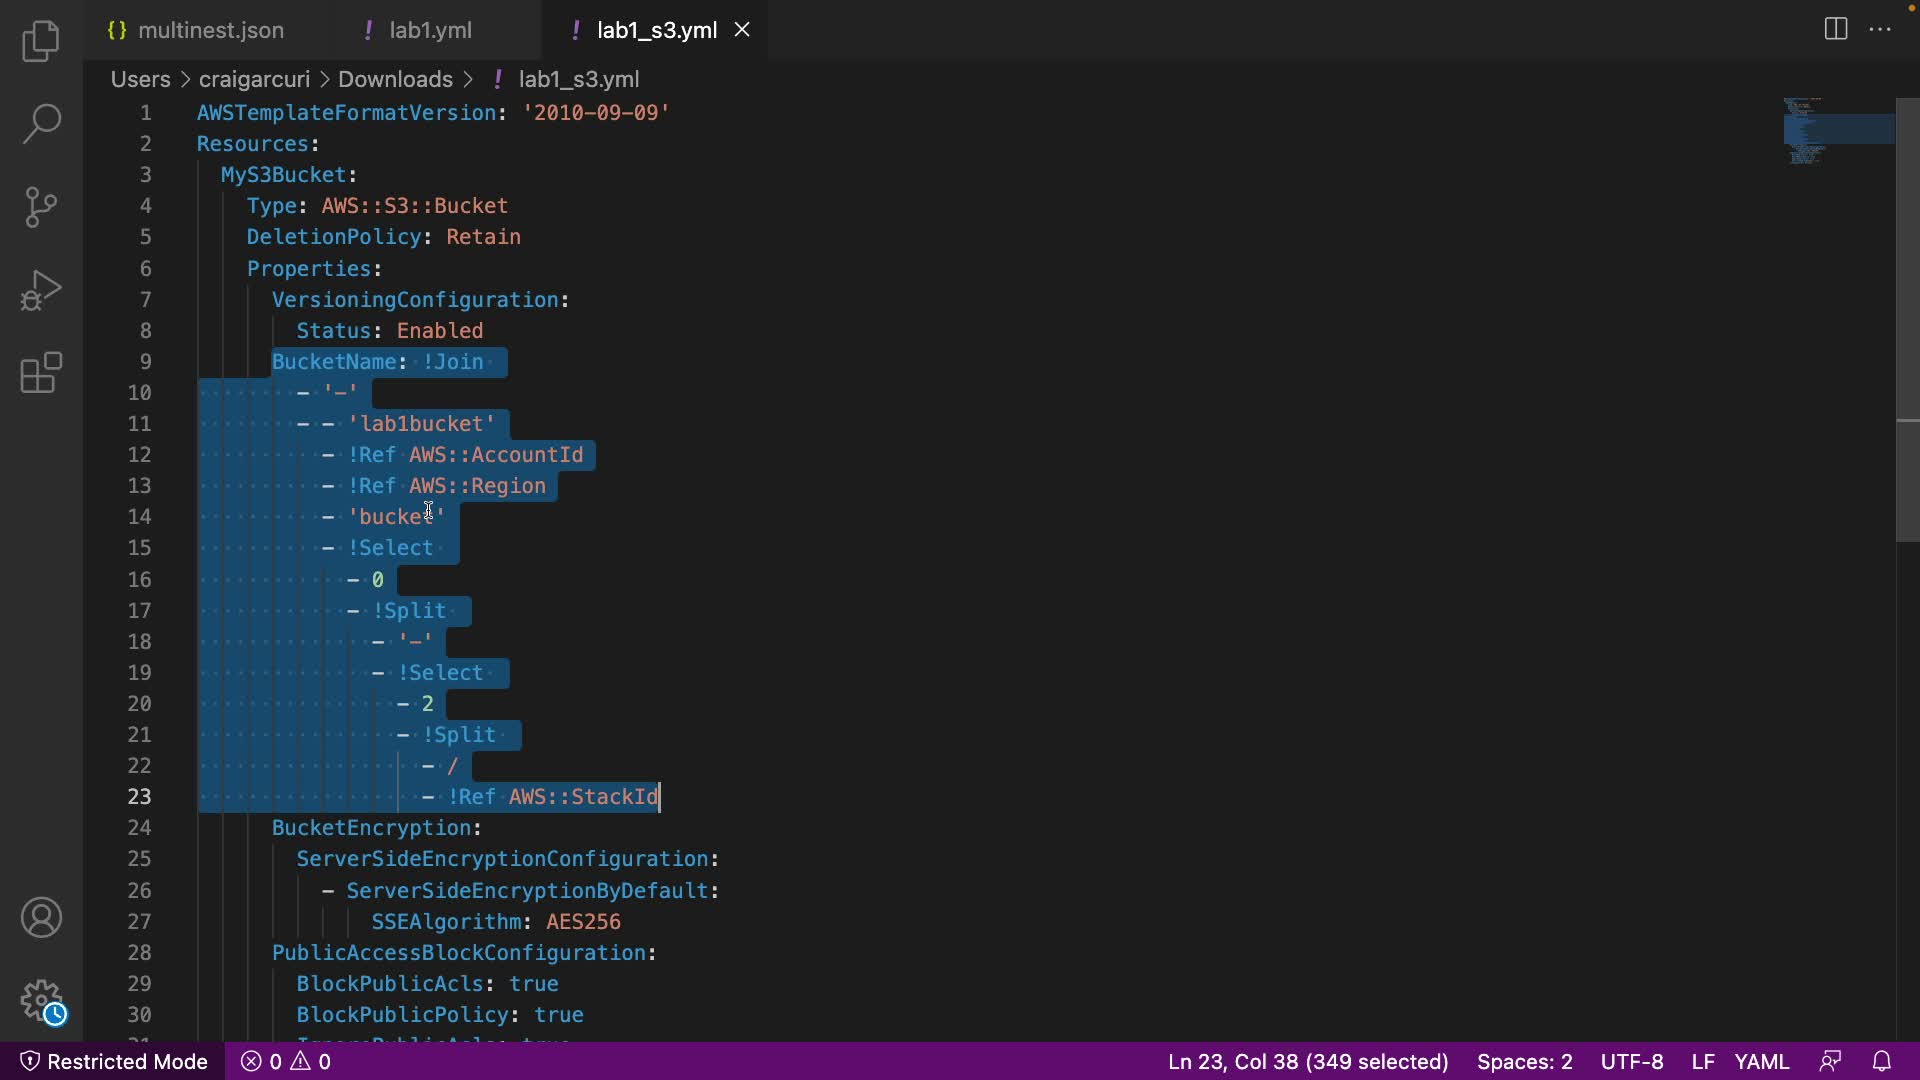The image size is (1920, 1080).
Task: Open the Source Control view
Action: pos(41,207)
